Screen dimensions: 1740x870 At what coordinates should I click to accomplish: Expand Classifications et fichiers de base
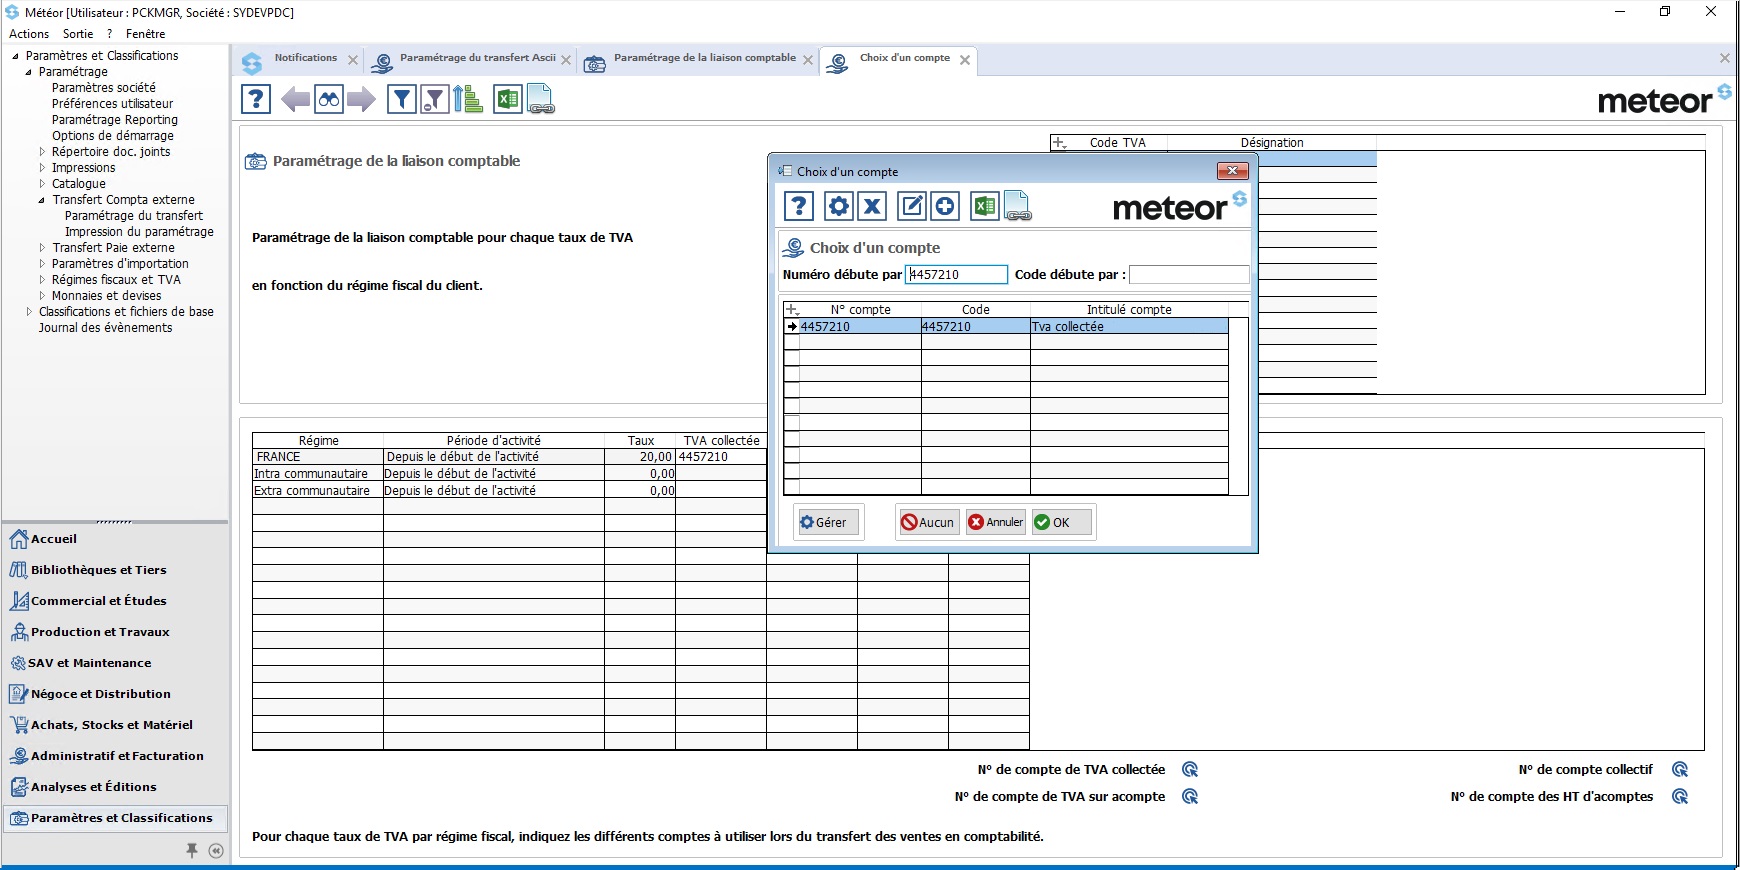pos(29,312)
